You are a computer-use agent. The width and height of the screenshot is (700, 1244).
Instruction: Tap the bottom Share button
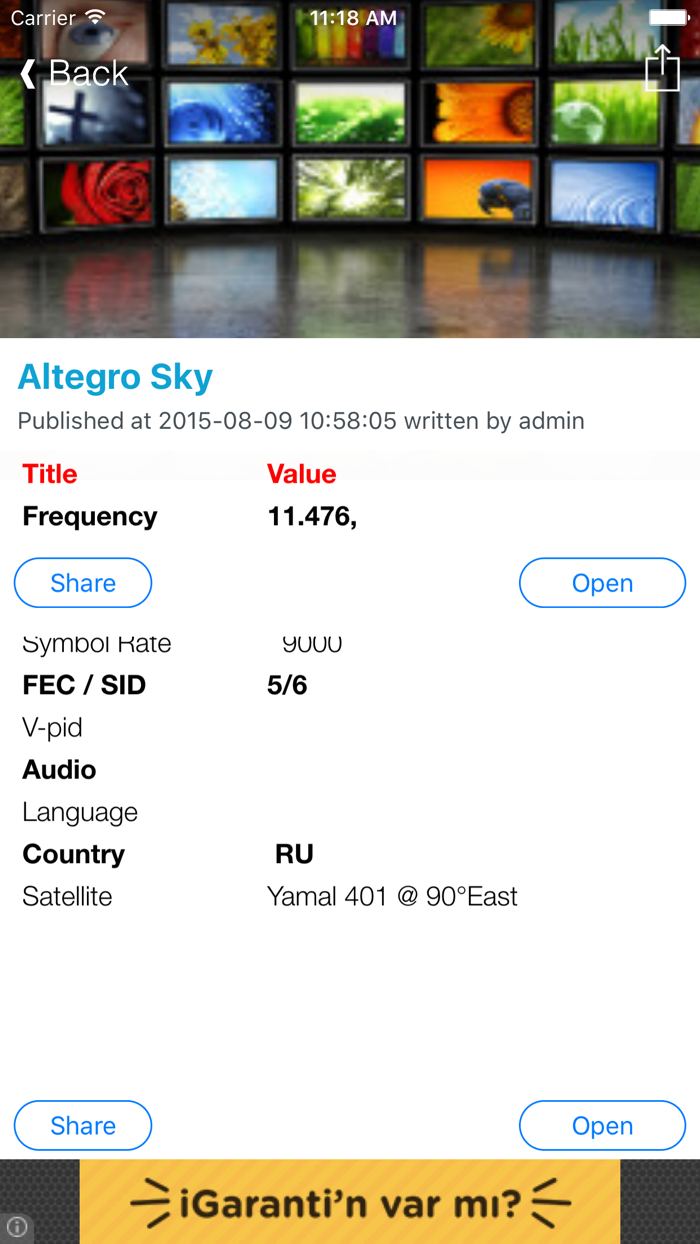click(x=82, y=1125)
